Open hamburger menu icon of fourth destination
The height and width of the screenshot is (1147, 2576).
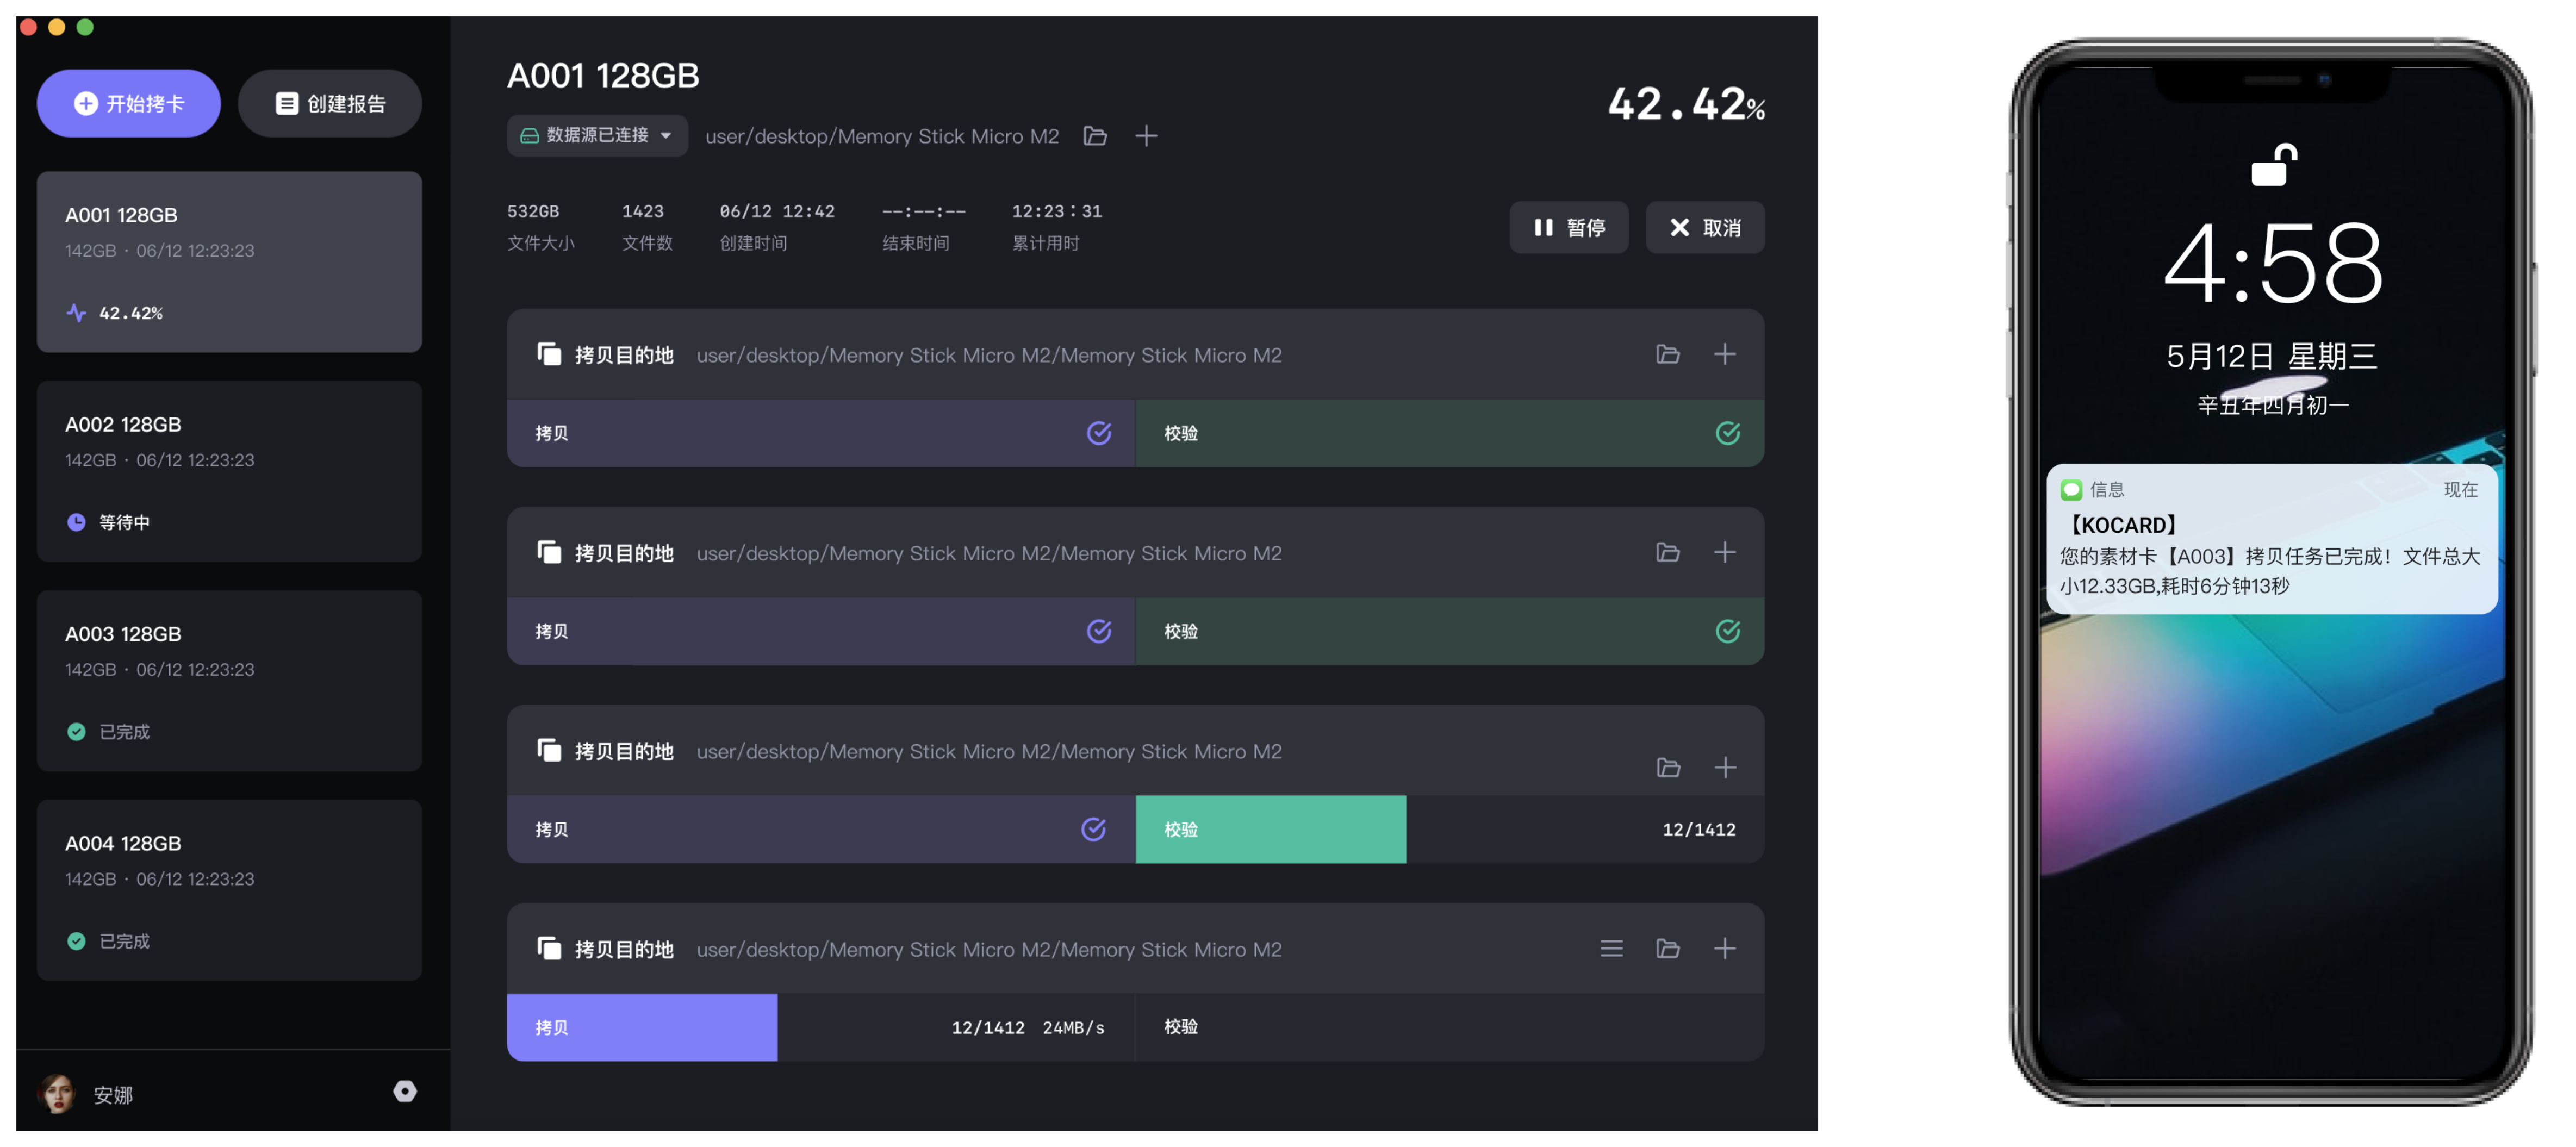(x=1611, y=948)
